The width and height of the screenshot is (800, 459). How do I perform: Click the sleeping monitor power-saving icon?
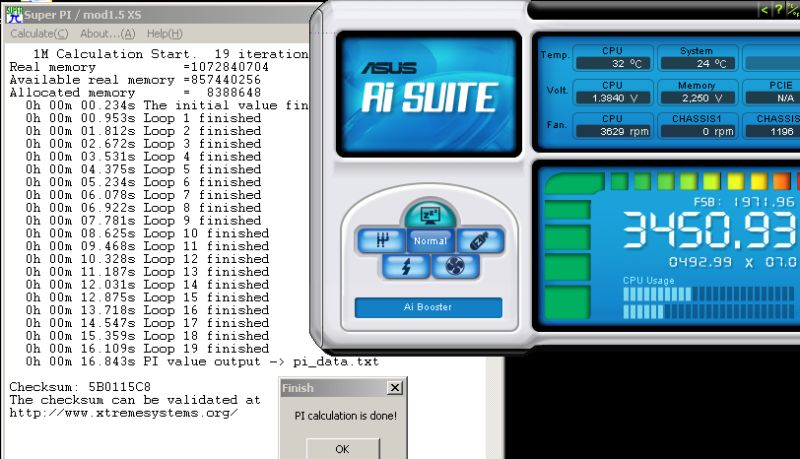pyautogui.click(x=430, y=215)
